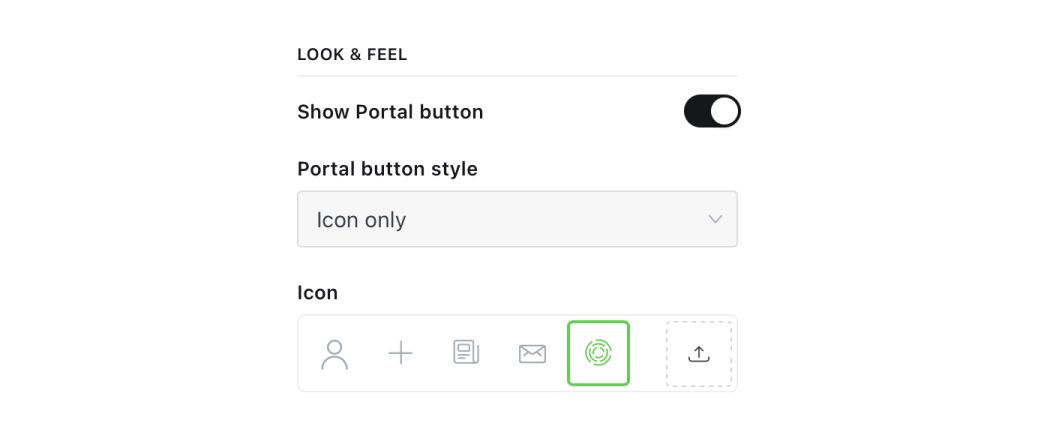Click the upload arrow icon
Image resolution: width=1038 pixels, height=440 pixels.
pos(699,354)
